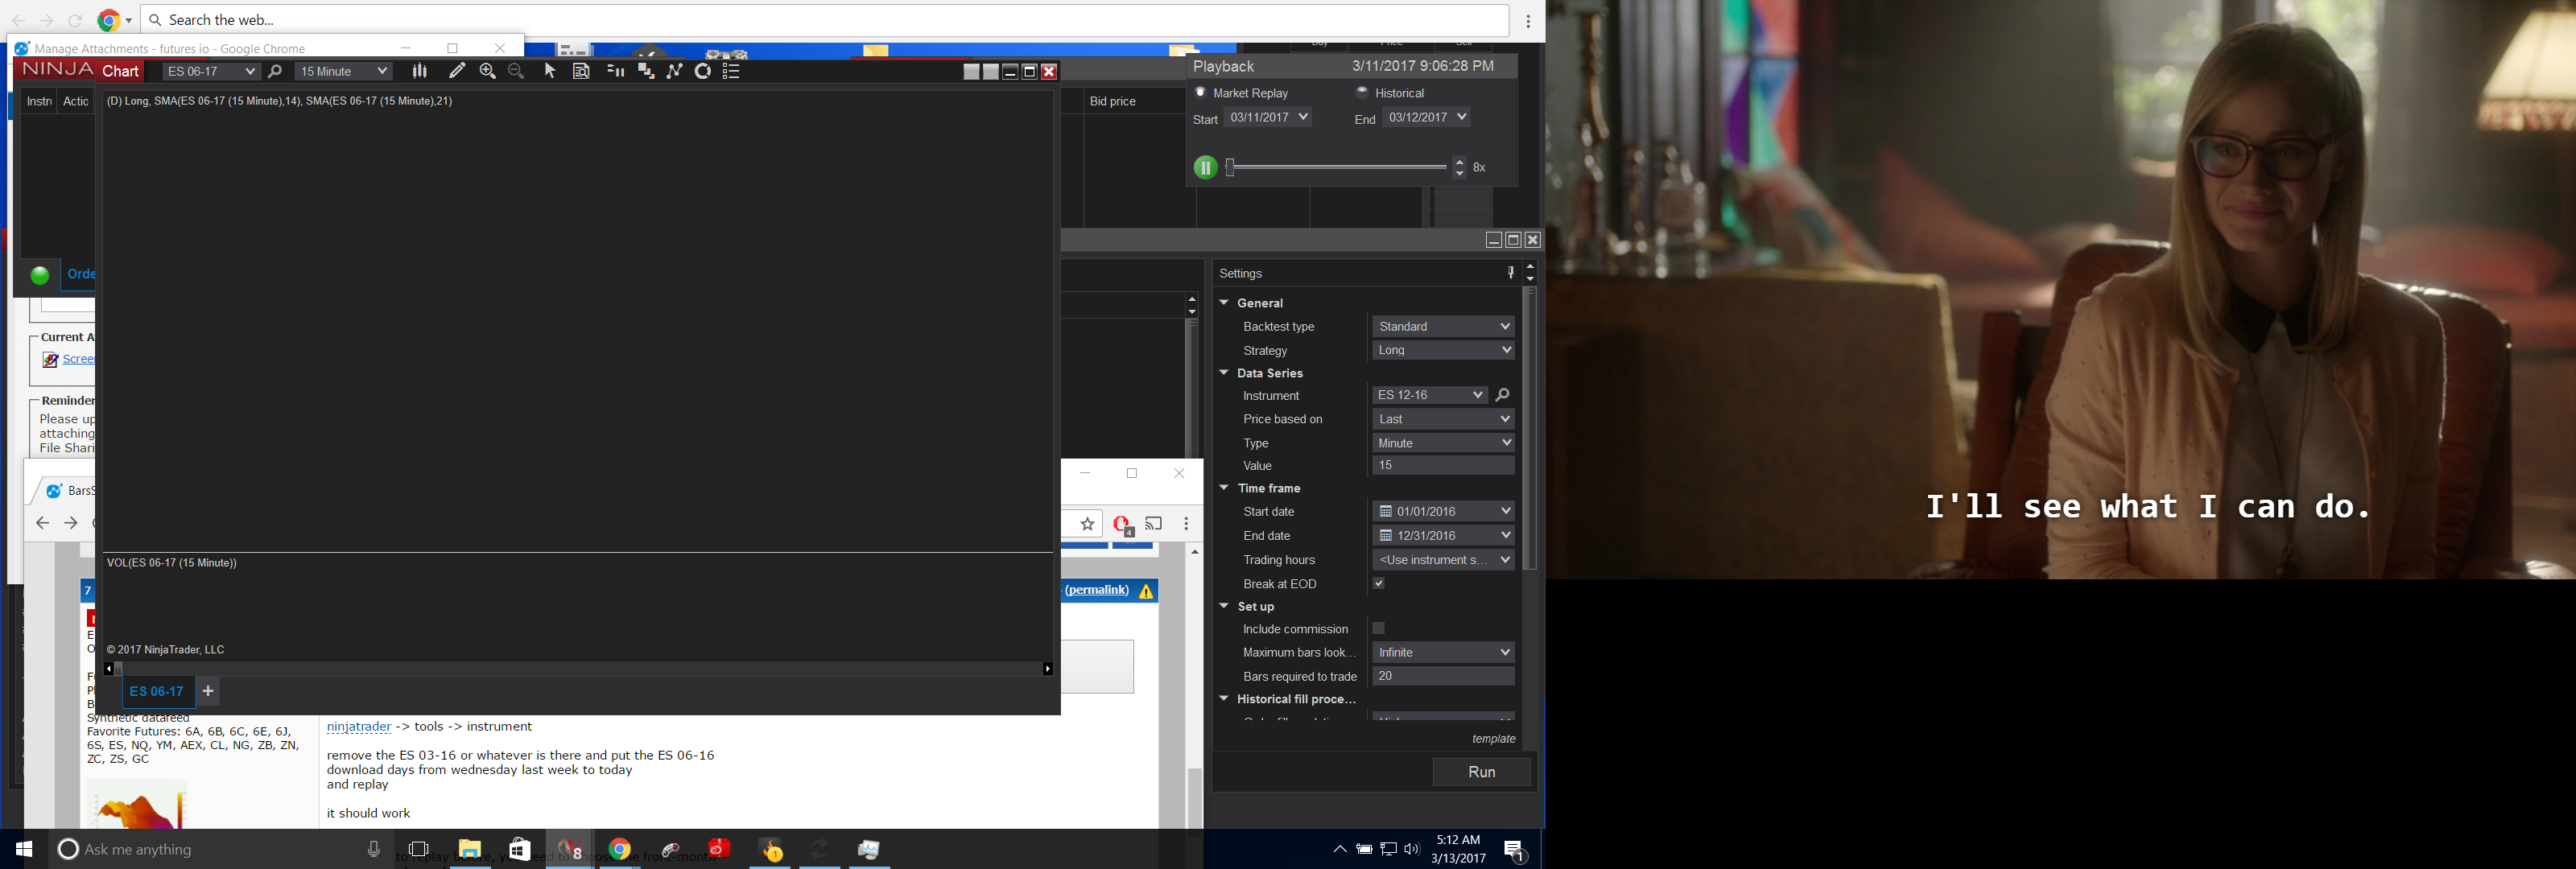This screenshot has width=2576, height=869.
Task: Open Google Chrome from taskbar
Action: [x=620, y=849]
